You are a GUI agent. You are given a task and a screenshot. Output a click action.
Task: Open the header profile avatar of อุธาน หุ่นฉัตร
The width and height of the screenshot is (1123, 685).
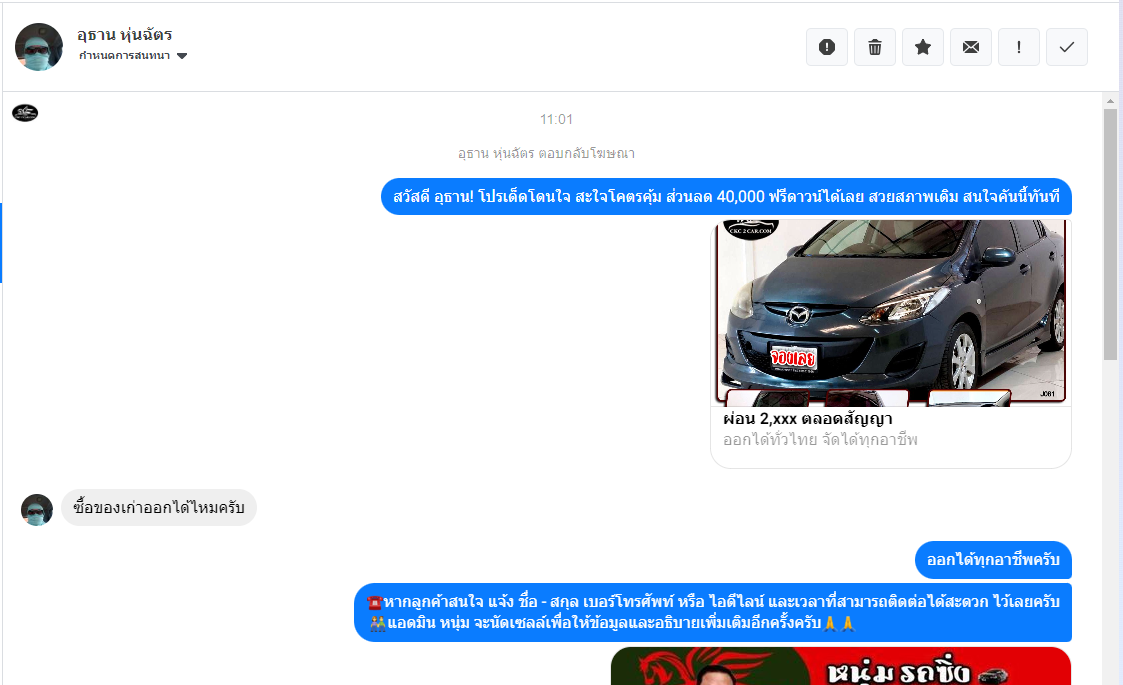coord(39,47)
